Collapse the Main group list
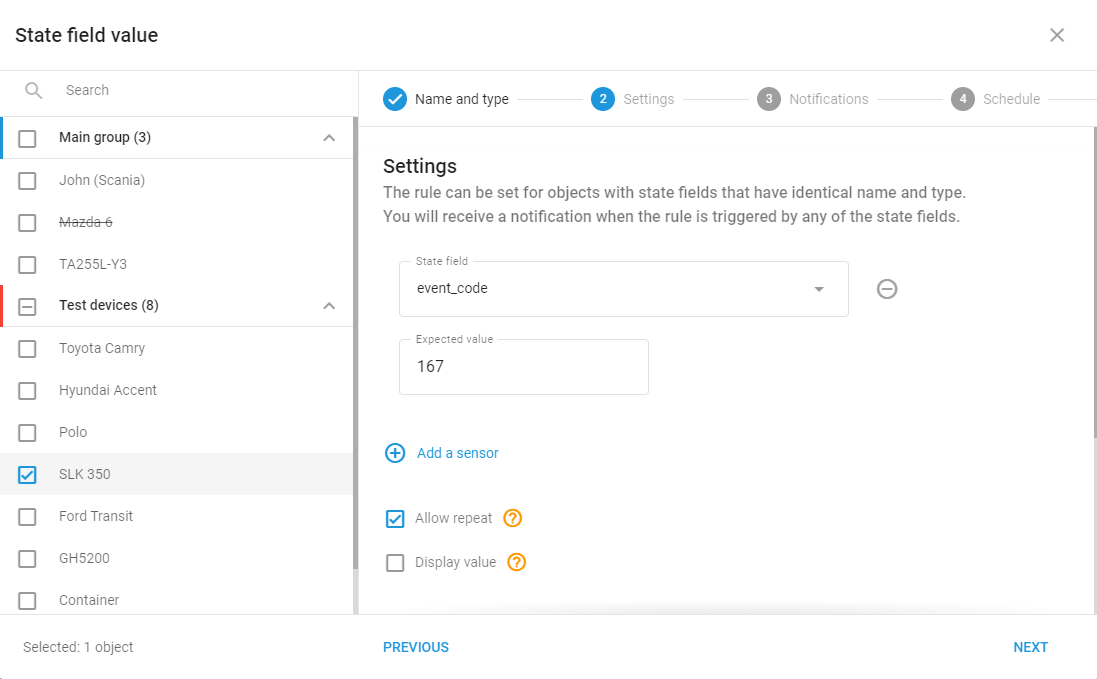 (329, 138)
